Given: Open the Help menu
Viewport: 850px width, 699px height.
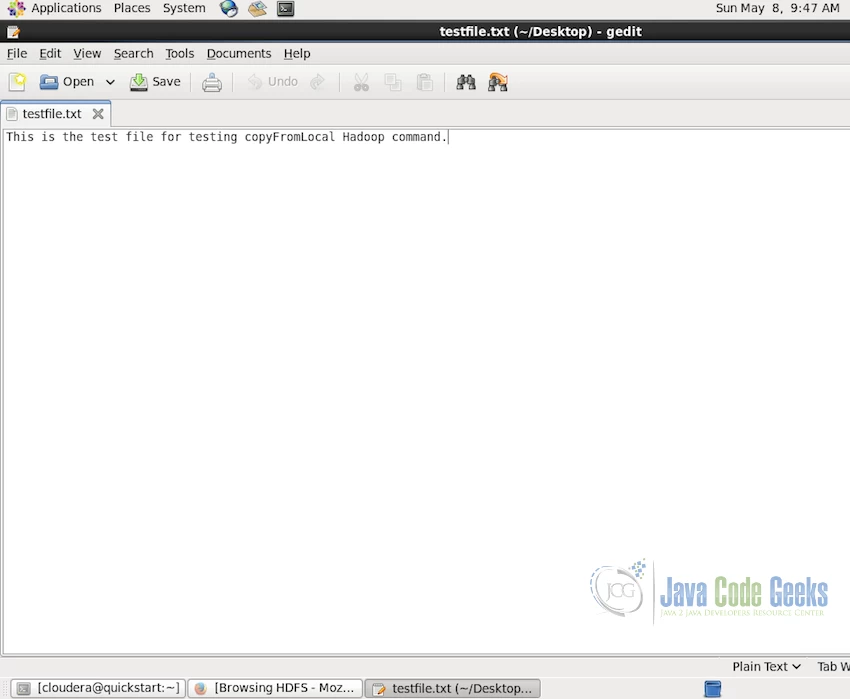Looking at the screenshot, I should (297, 54).
